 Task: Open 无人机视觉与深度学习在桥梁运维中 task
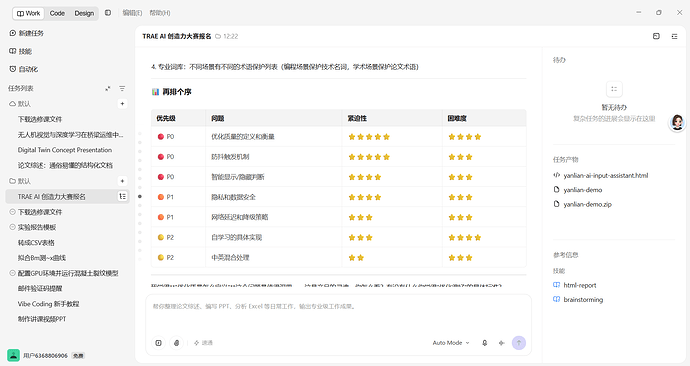[70, 135]
